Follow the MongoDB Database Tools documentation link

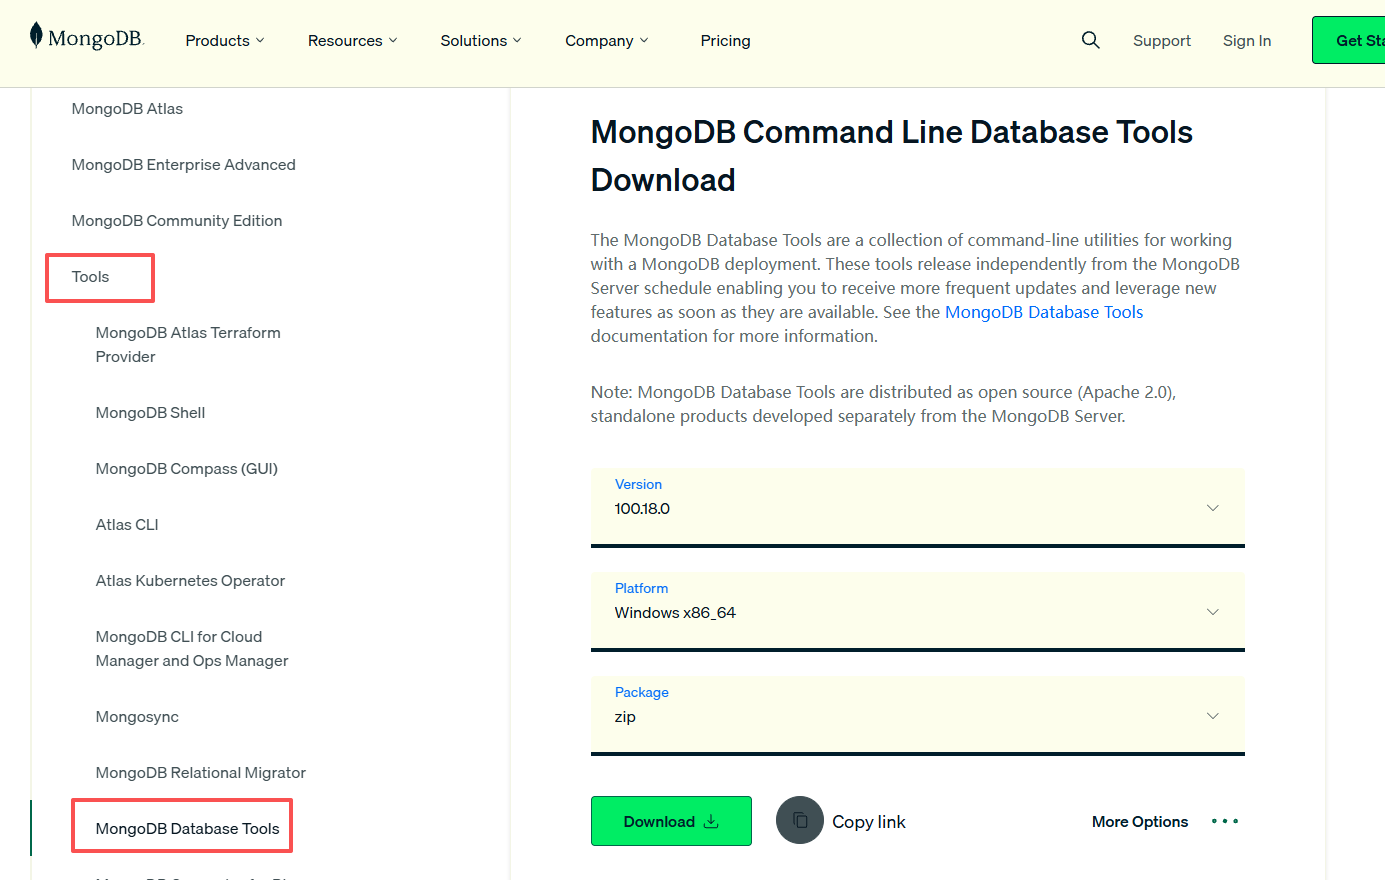(1044, 312)
